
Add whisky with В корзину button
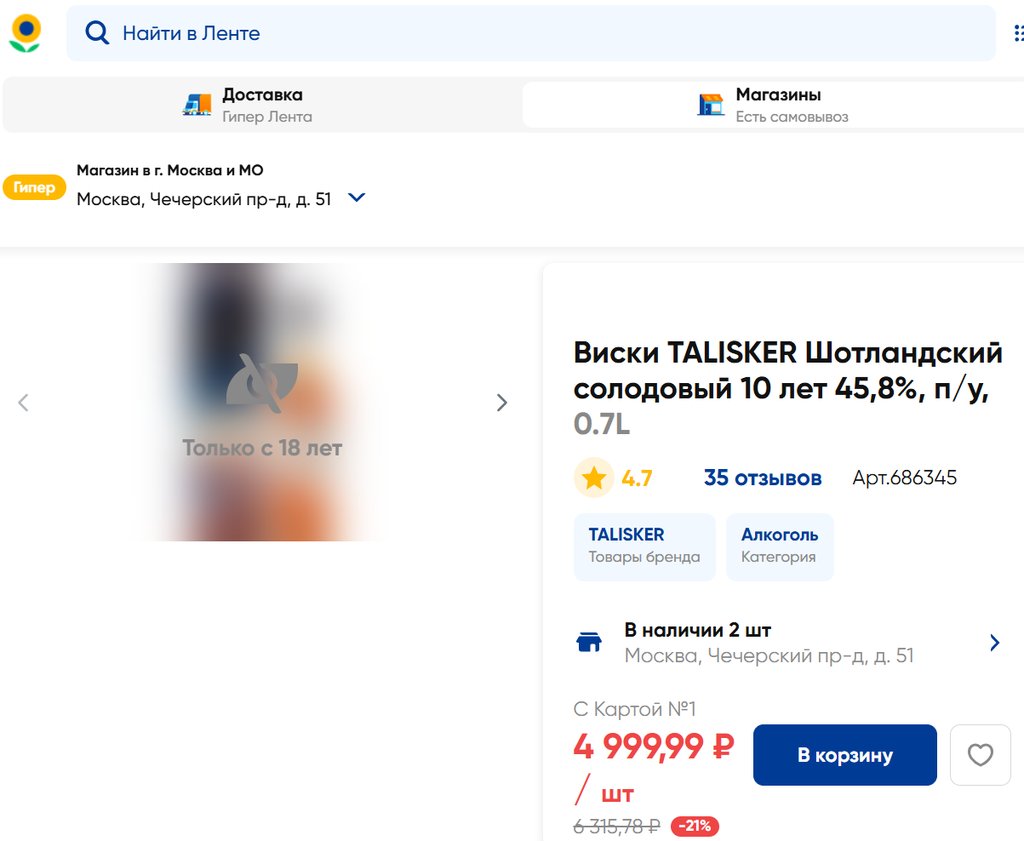point(844,755)
